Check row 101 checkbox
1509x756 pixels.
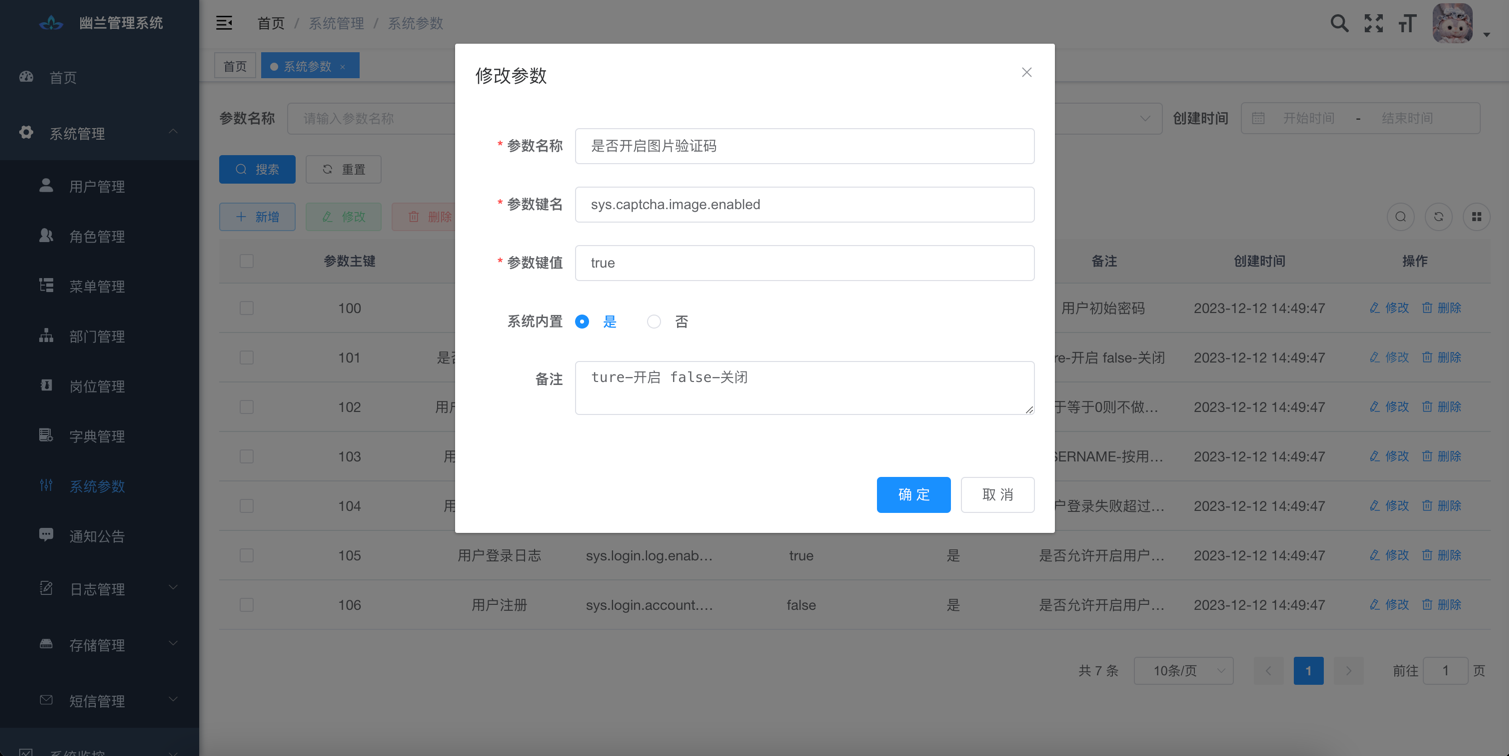coord(247,357)
